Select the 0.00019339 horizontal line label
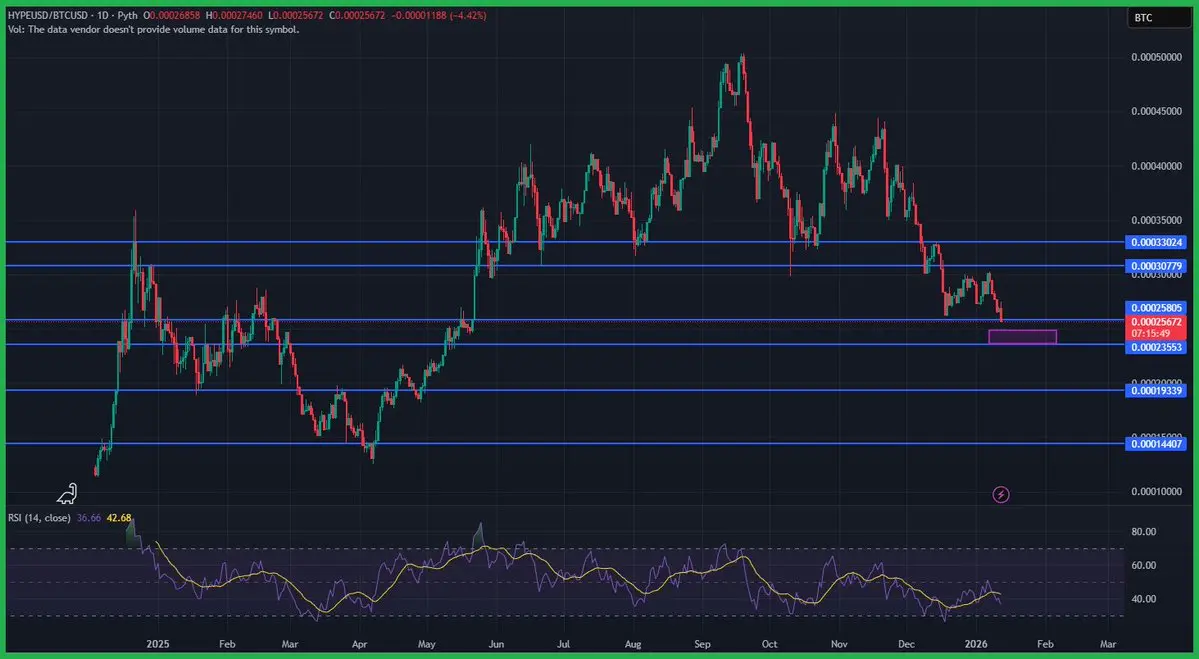 point(1155,391)
